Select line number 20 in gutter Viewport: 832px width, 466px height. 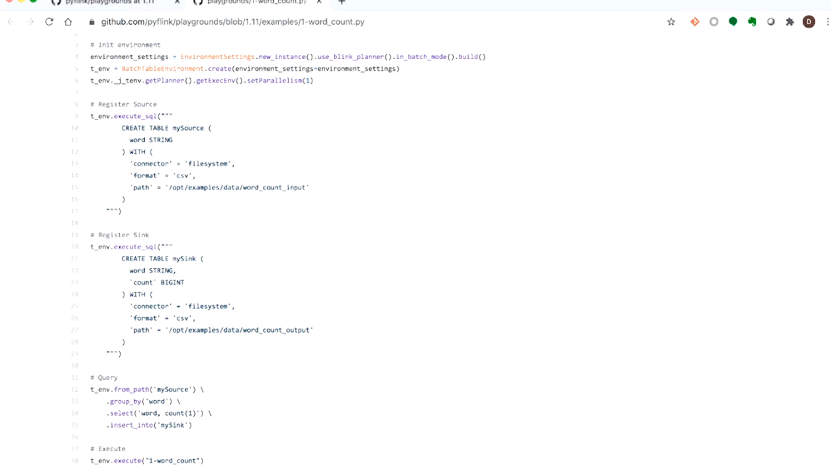pos(75,247)
